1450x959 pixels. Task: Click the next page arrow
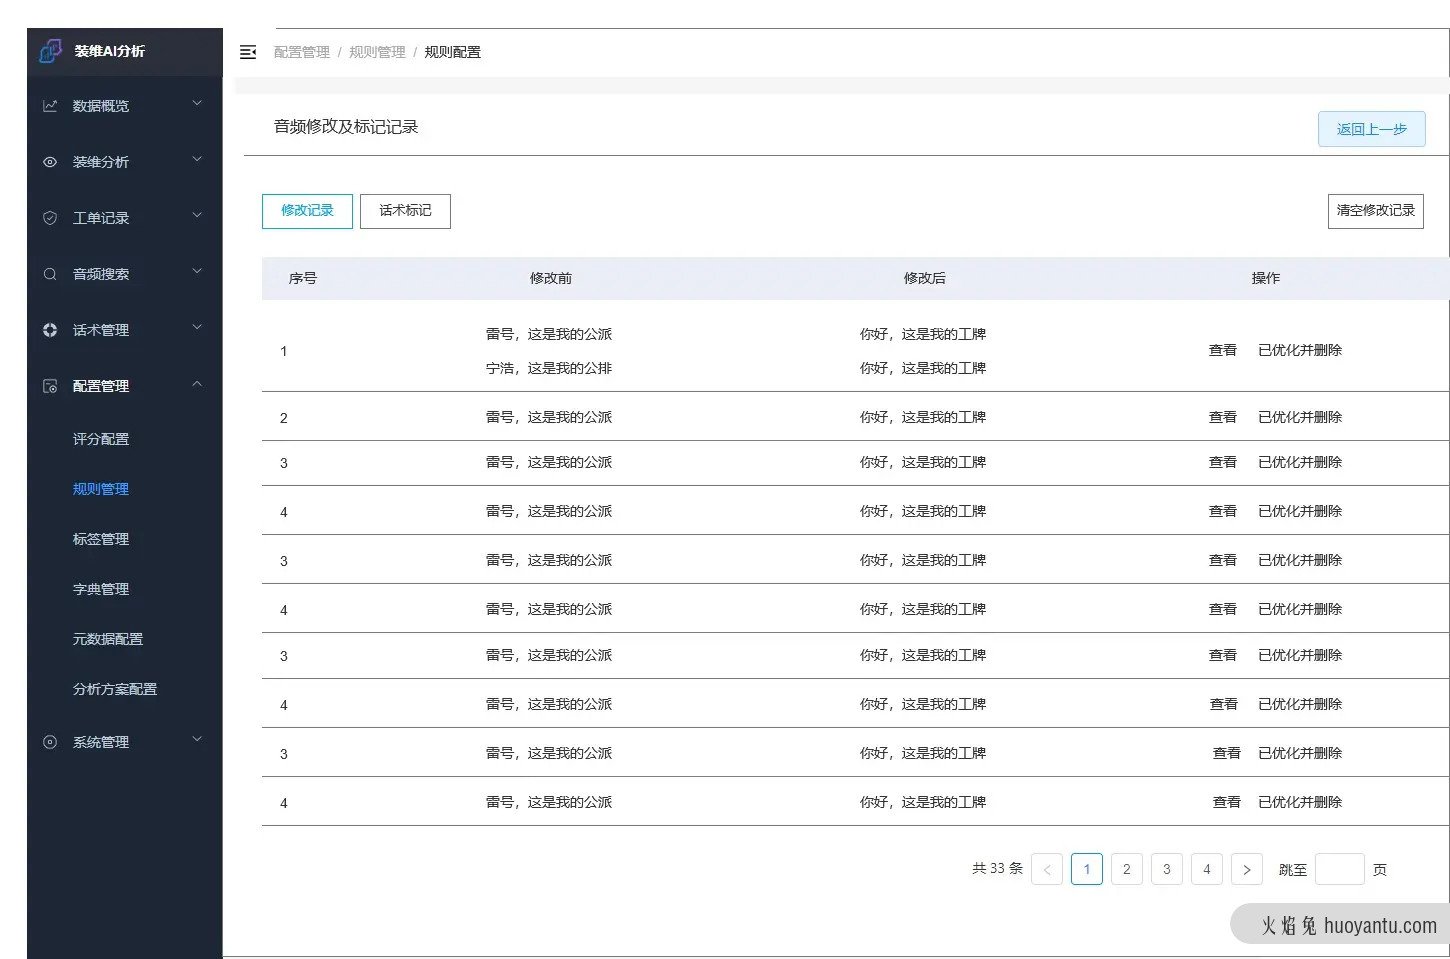pos(1247,869)
